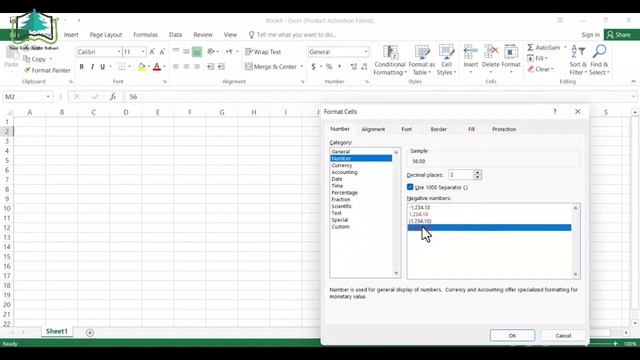Open the Formulas ribbon tab

pos(145,35)
